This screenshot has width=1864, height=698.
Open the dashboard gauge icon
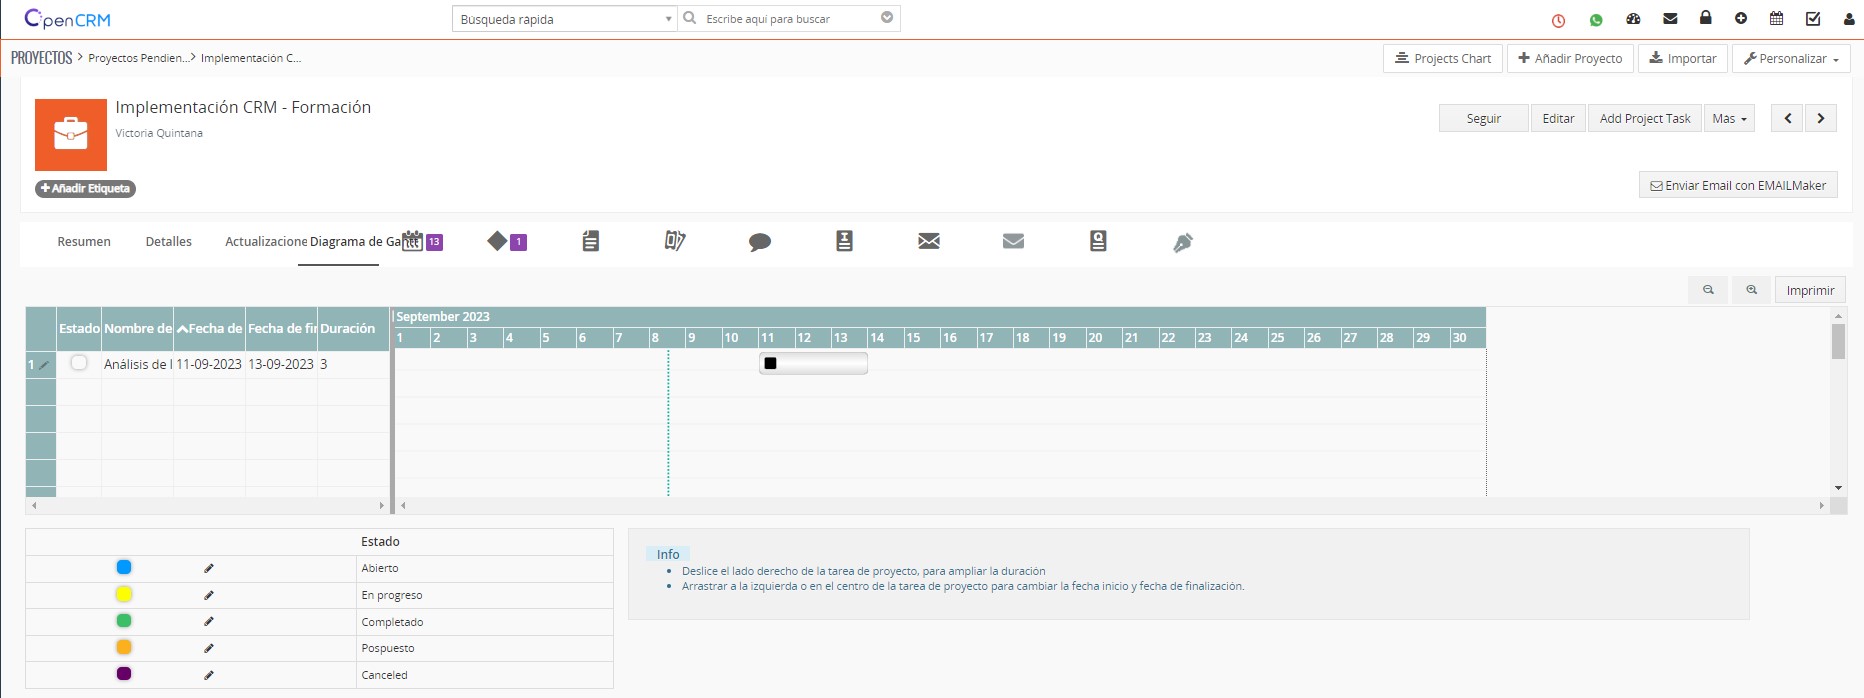tap(1633, 19)
